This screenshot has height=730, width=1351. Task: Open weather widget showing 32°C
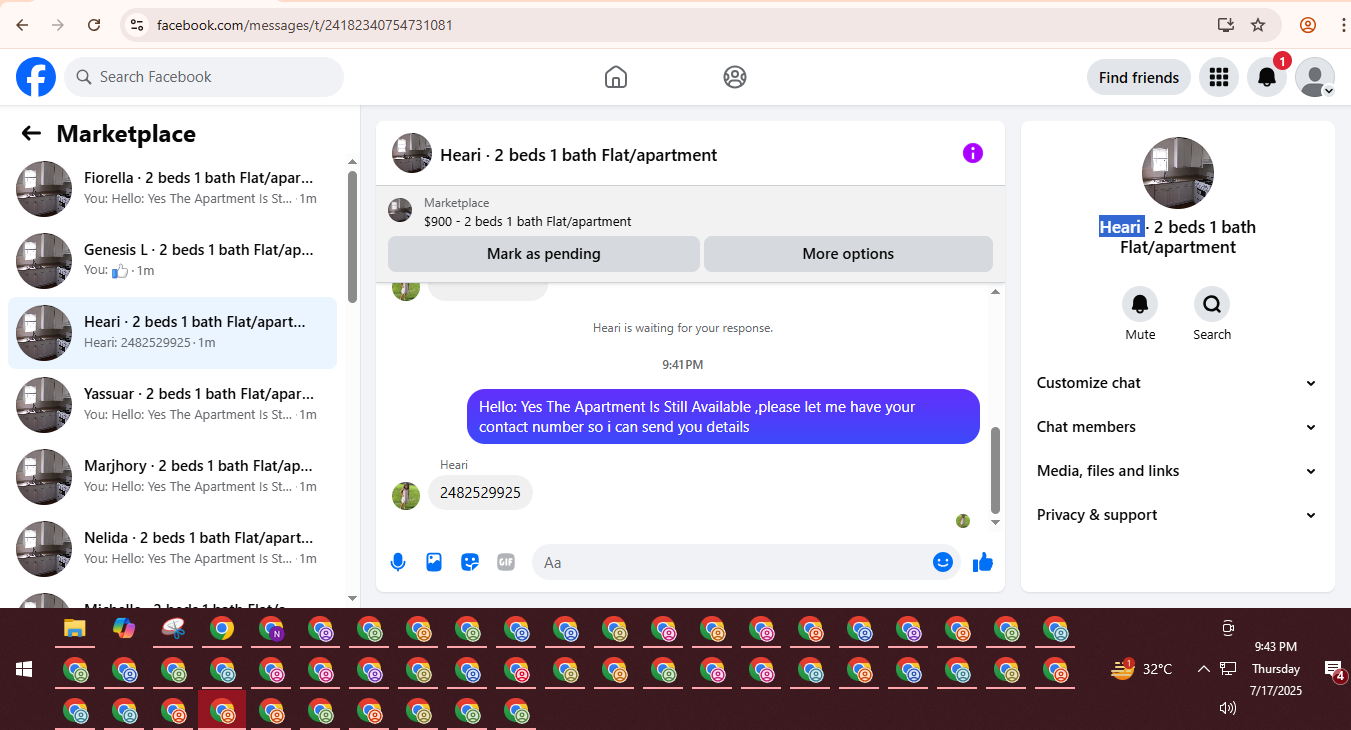point(1141,669)
